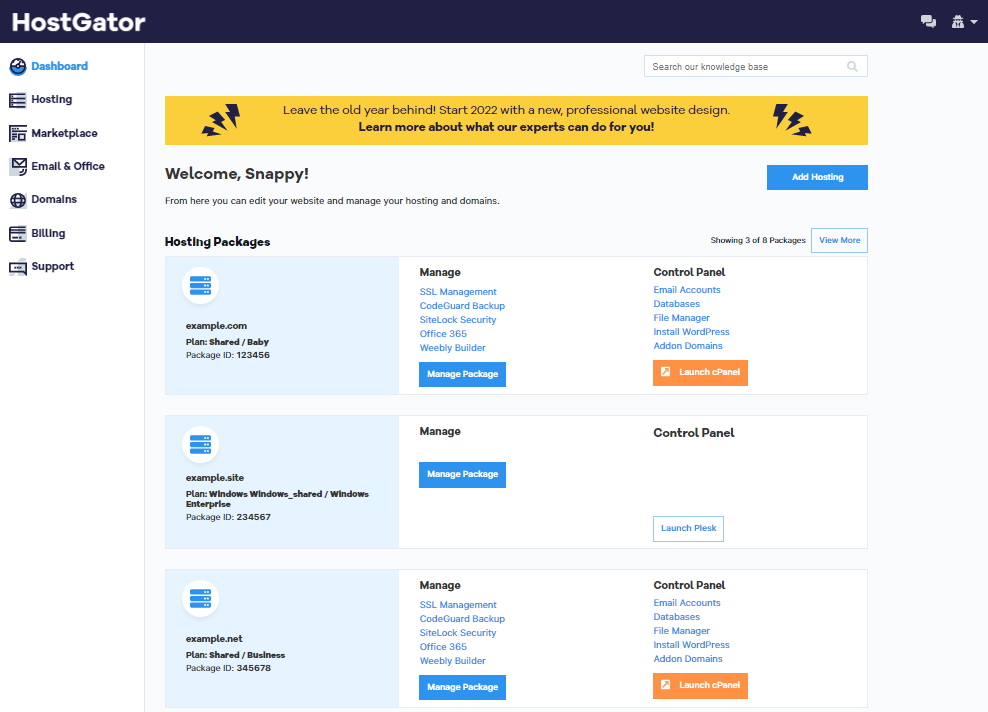This screenshot has width=988, height=712.
Task: Click the HostGator logo
Action: (78, 22)
